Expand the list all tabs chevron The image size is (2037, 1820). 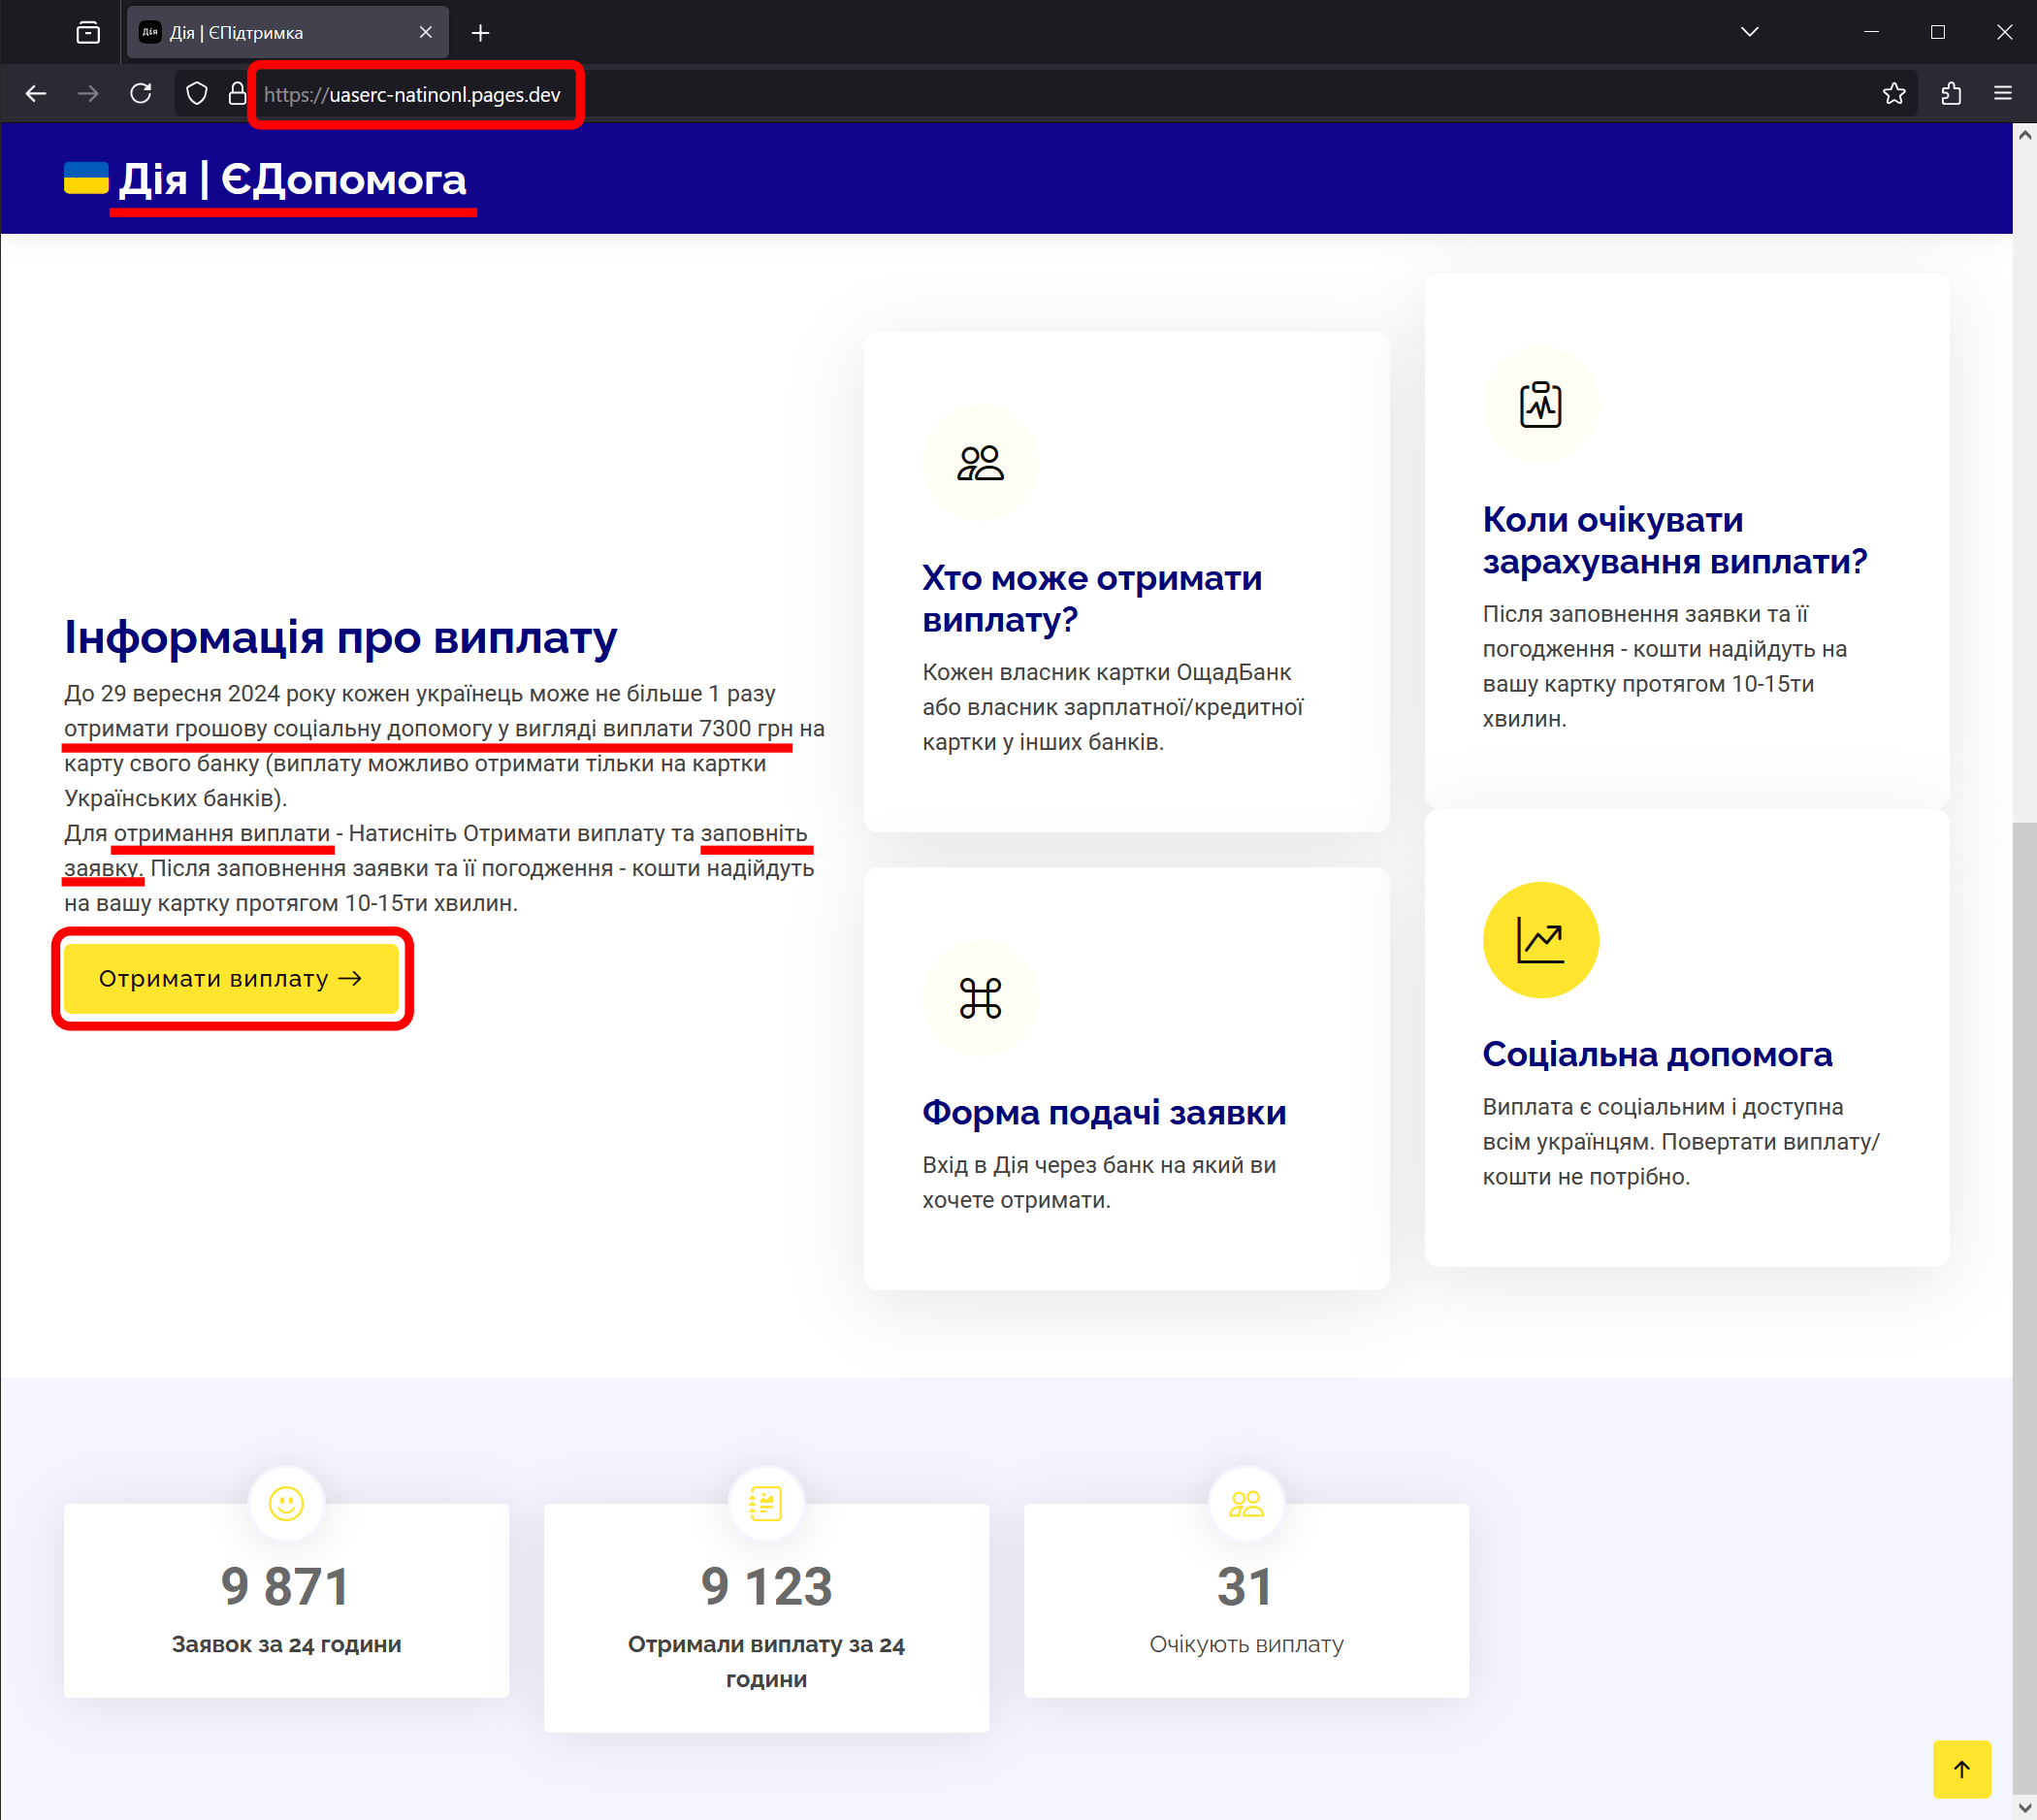point(1749,32)
